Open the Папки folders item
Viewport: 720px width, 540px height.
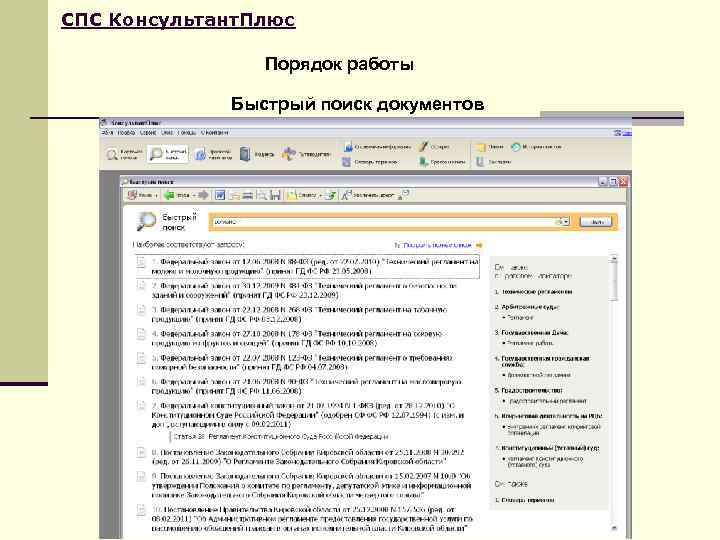coord(489,147)
